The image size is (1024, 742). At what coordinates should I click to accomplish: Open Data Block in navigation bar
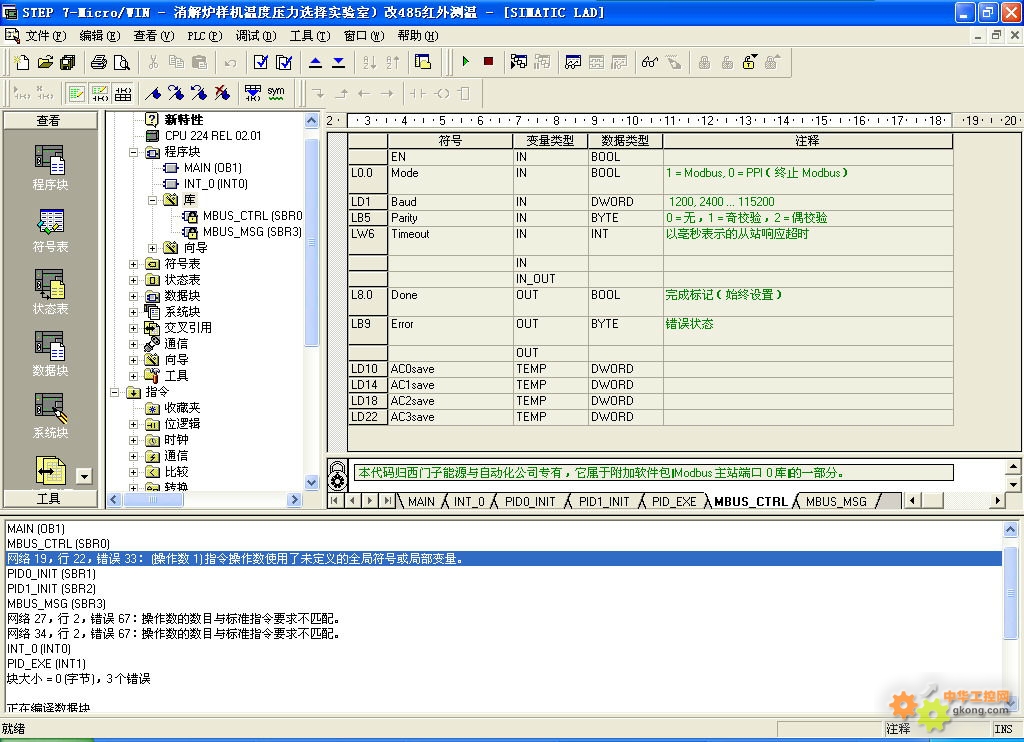click(x=50, y=354)
